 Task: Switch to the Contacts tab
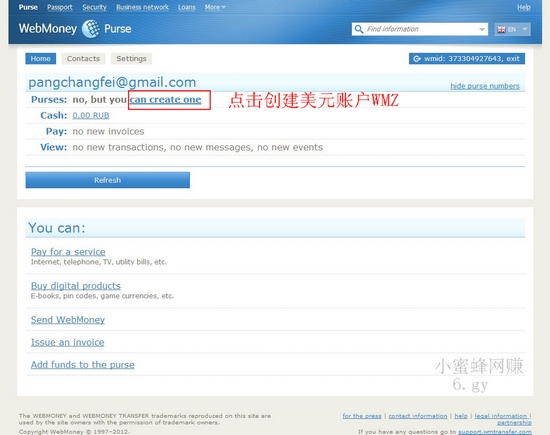pos(83,59)
